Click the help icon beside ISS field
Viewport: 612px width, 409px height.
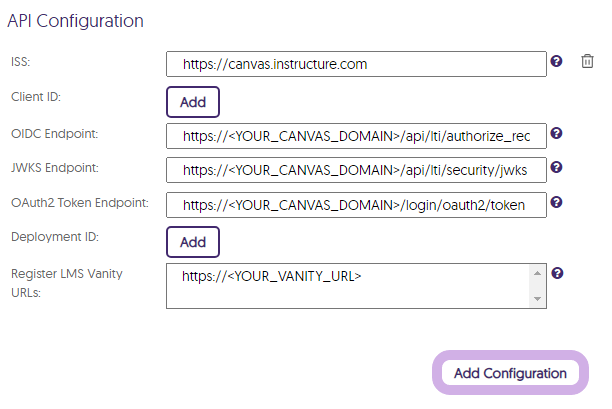(556, 61)
